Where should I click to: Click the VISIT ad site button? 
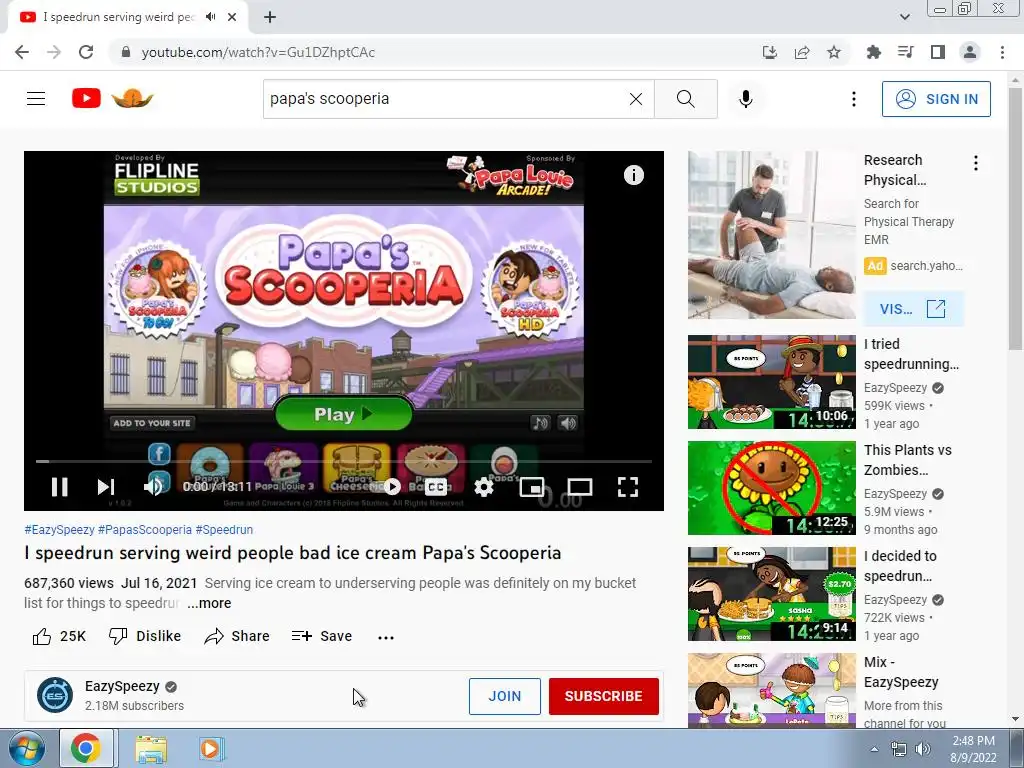(x=913, y=309)
